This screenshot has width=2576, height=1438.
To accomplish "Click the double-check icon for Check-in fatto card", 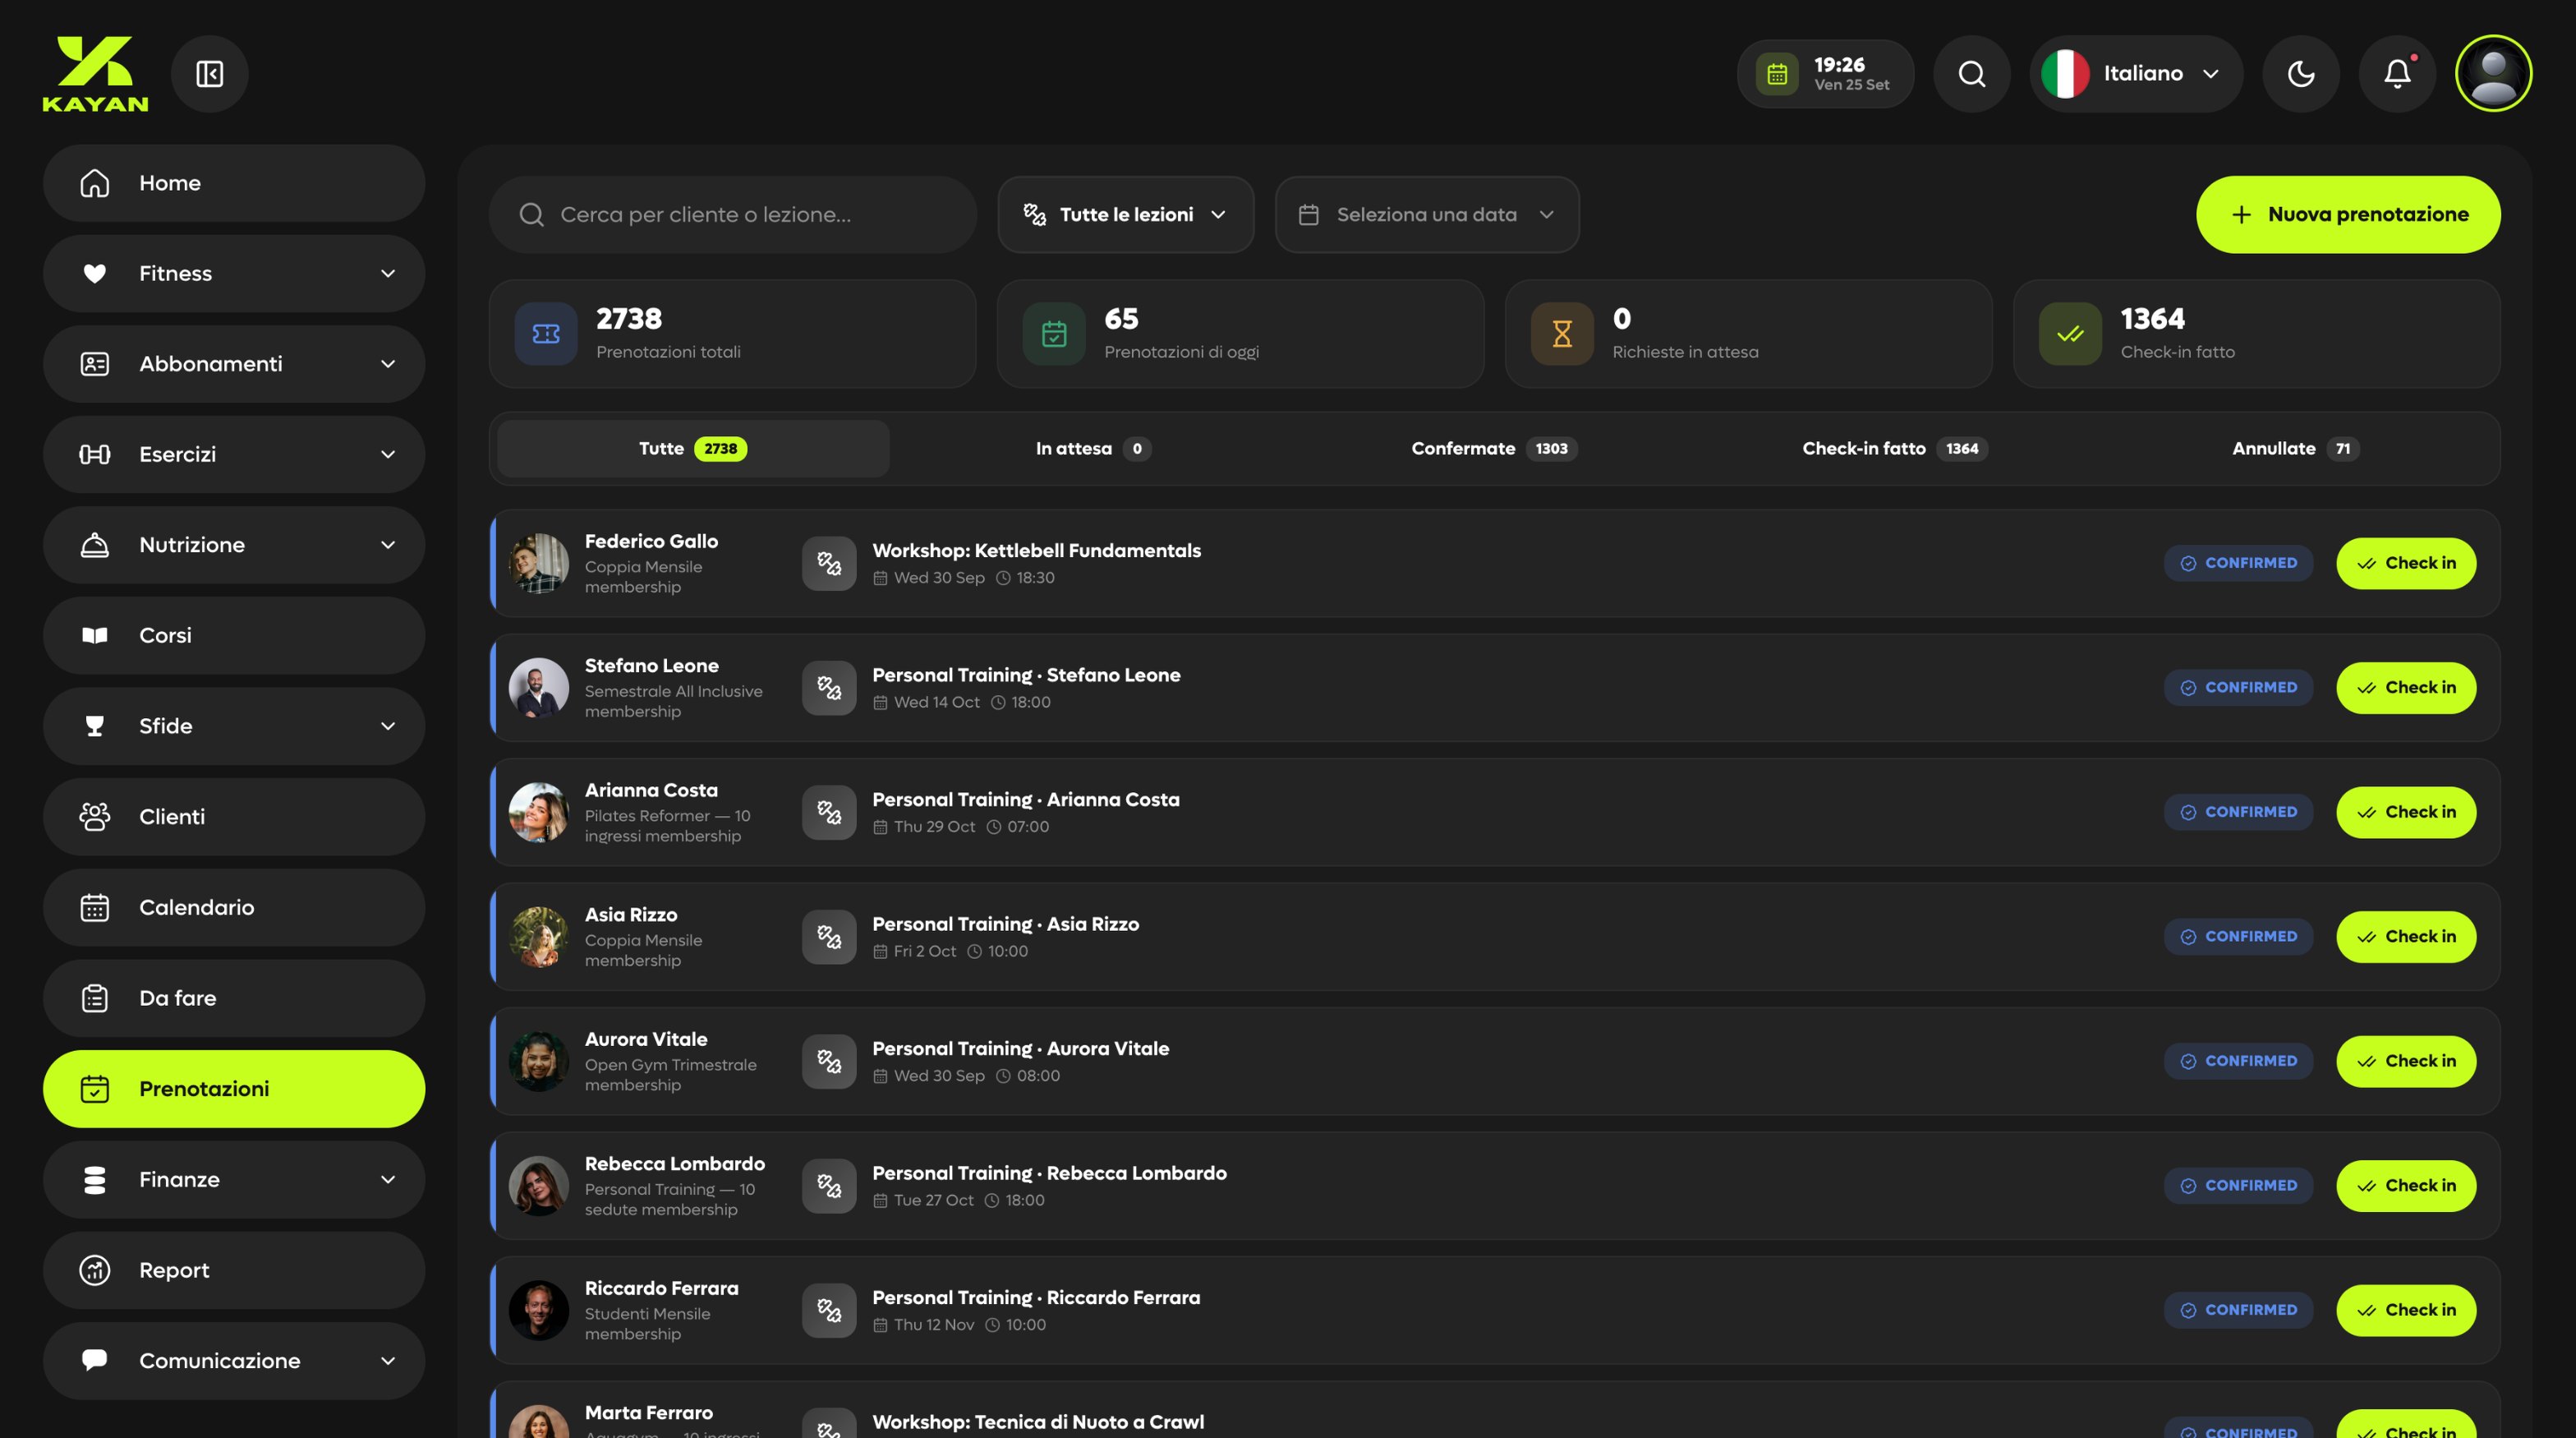I will click(2070, 334).
